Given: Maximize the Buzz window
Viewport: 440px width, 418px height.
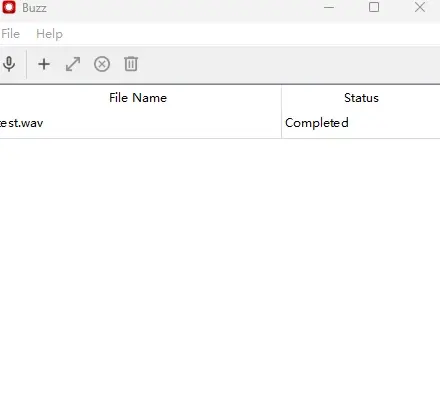Looking at the screenshot, I should tap(374, 7).
